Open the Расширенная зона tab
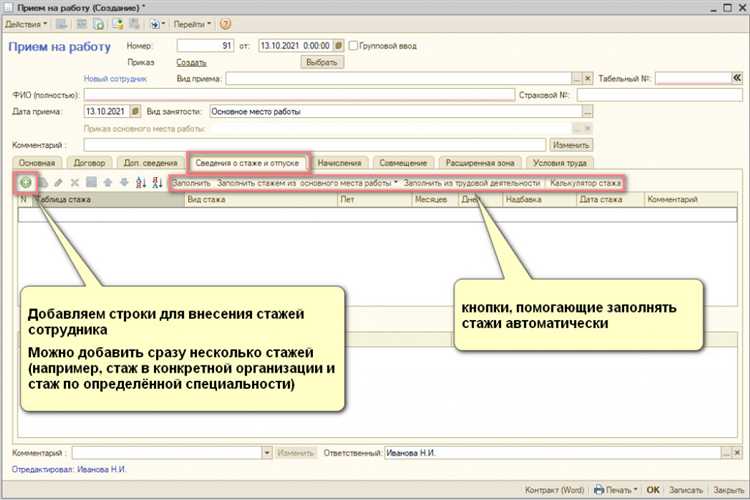The width and height of the screenshot is (750, 500). point(480,163)
